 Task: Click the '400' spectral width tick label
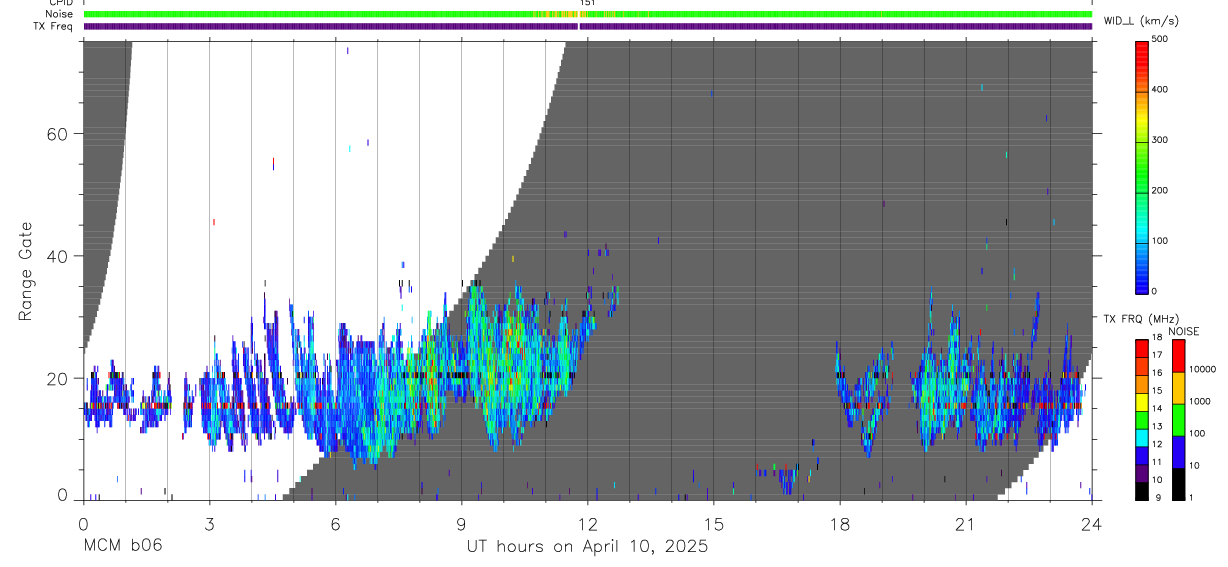click(1160, 90)
